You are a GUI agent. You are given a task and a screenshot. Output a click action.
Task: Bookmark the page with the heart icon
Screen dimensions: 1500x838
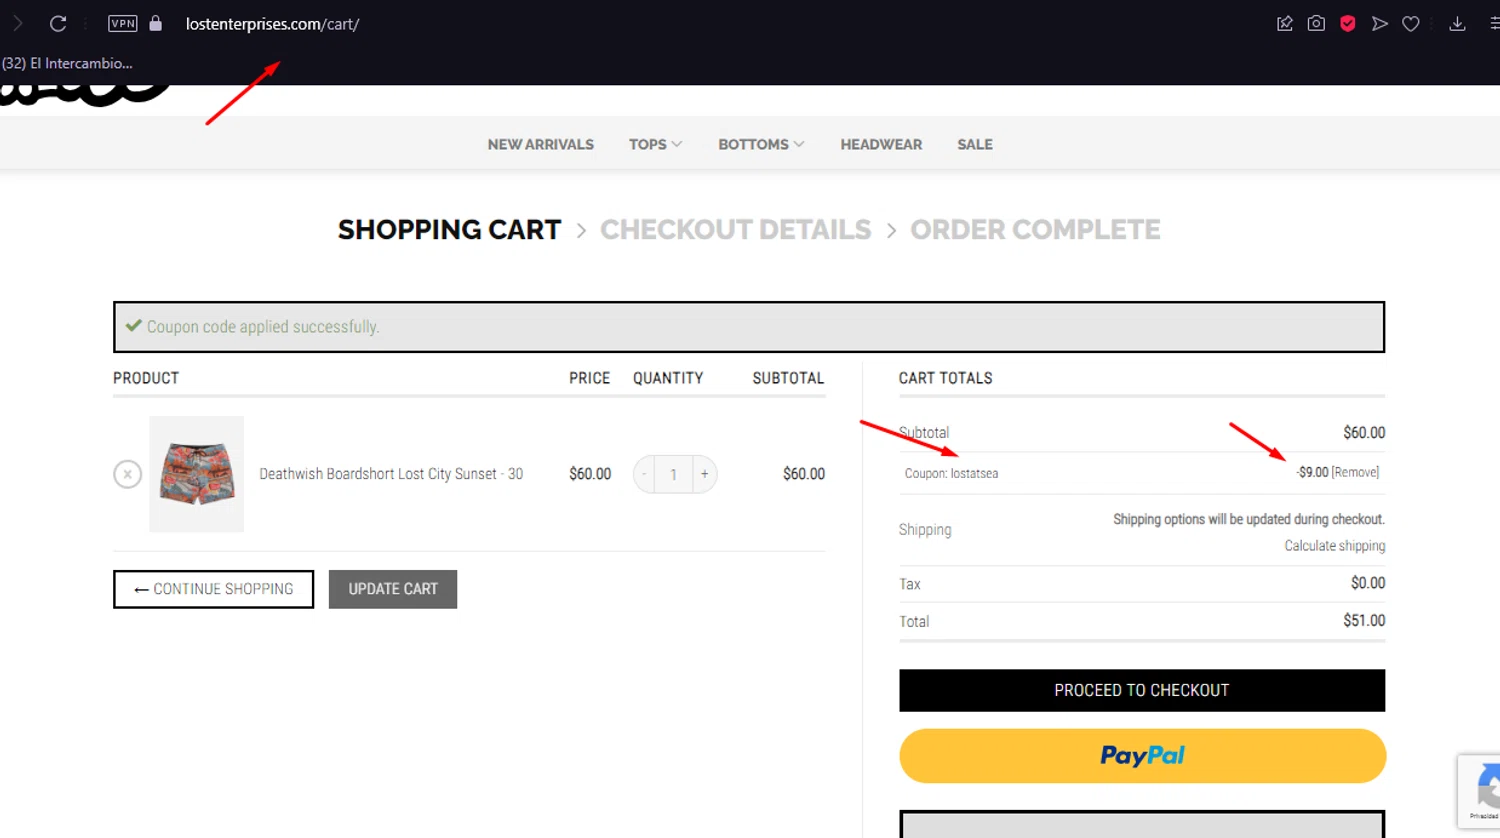point(1411,23)
